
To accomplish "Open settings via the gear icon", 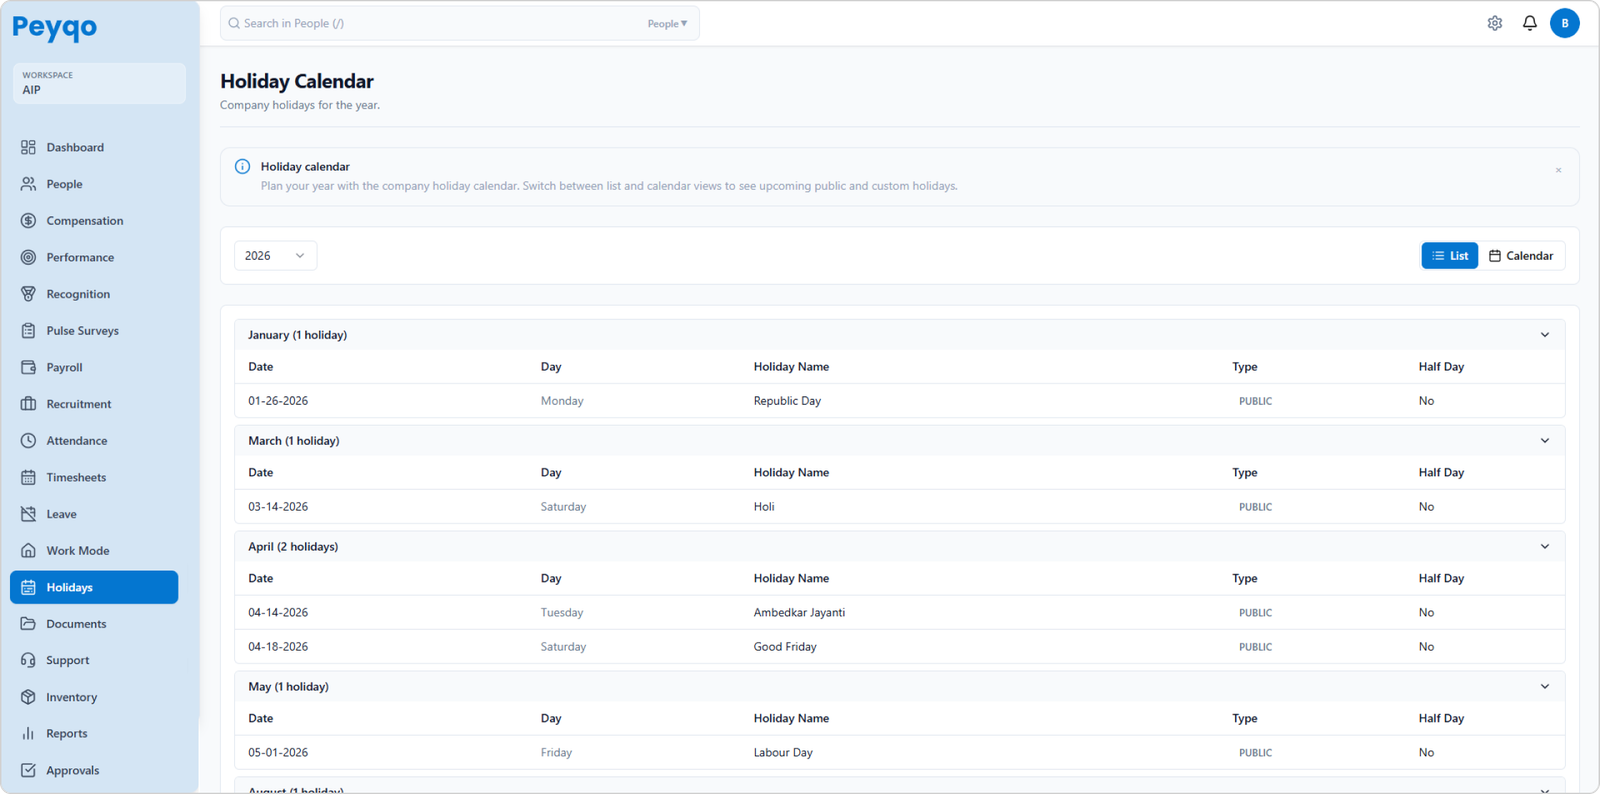I will point(1495,23).
